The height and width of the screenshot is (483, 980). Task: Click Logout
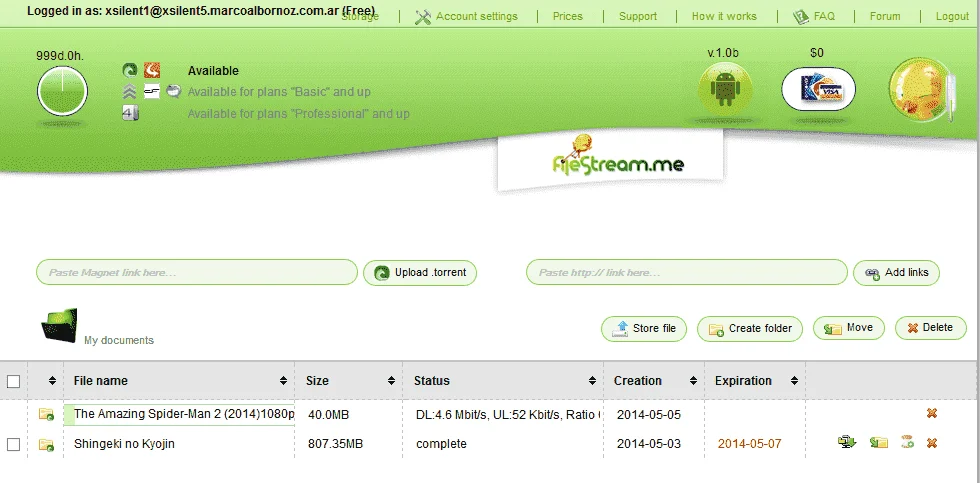[952, 16]
